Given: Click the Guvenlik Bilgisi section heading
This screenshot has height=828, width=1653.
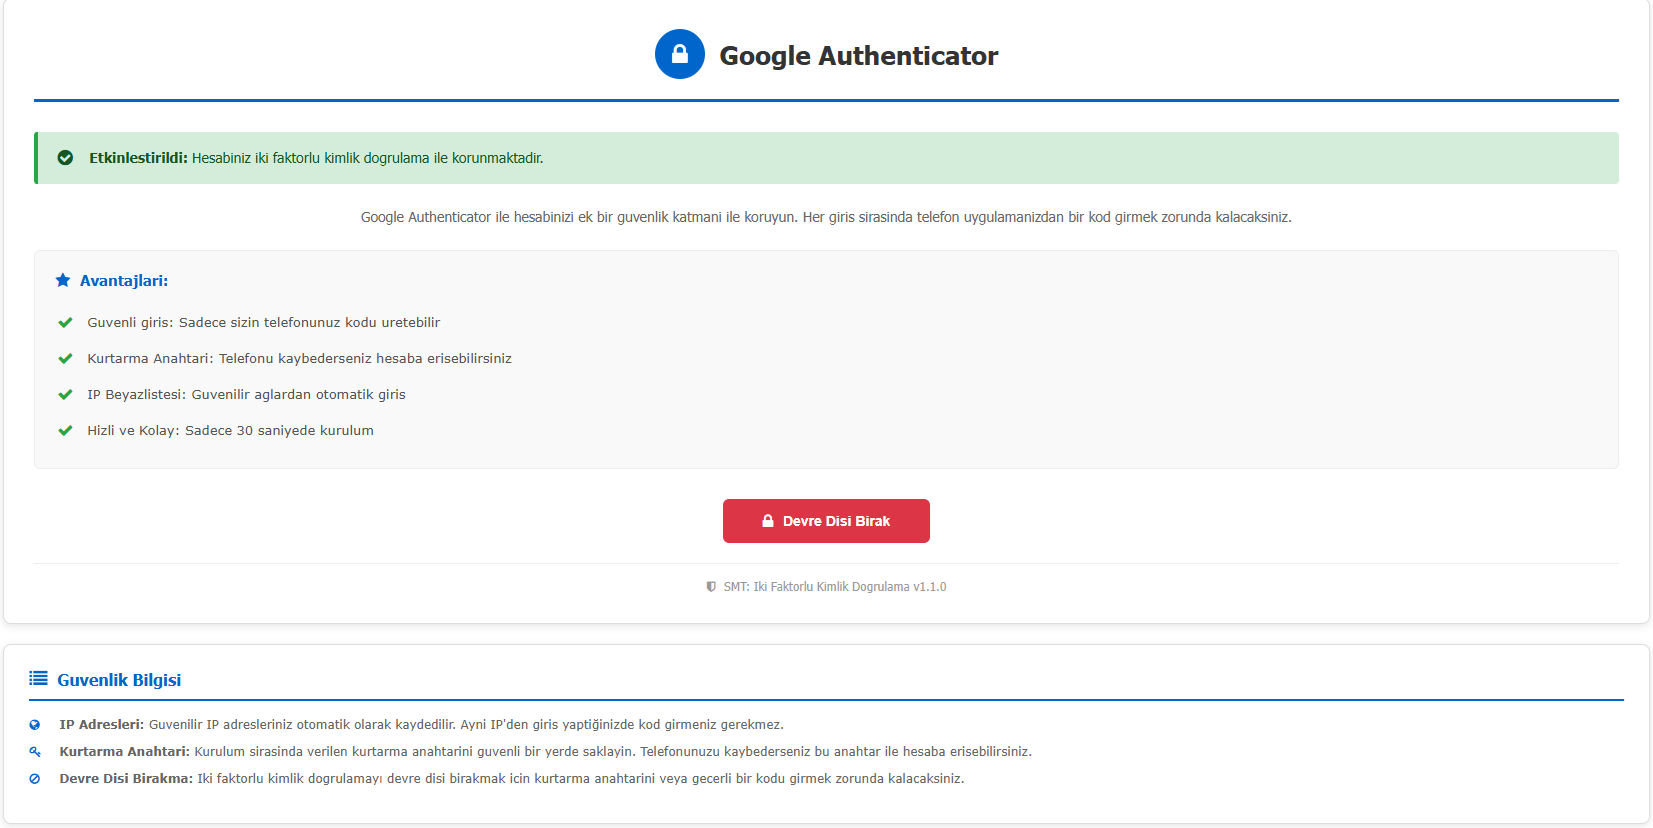Looking at the screenshot, I should [x=119, y=680].
